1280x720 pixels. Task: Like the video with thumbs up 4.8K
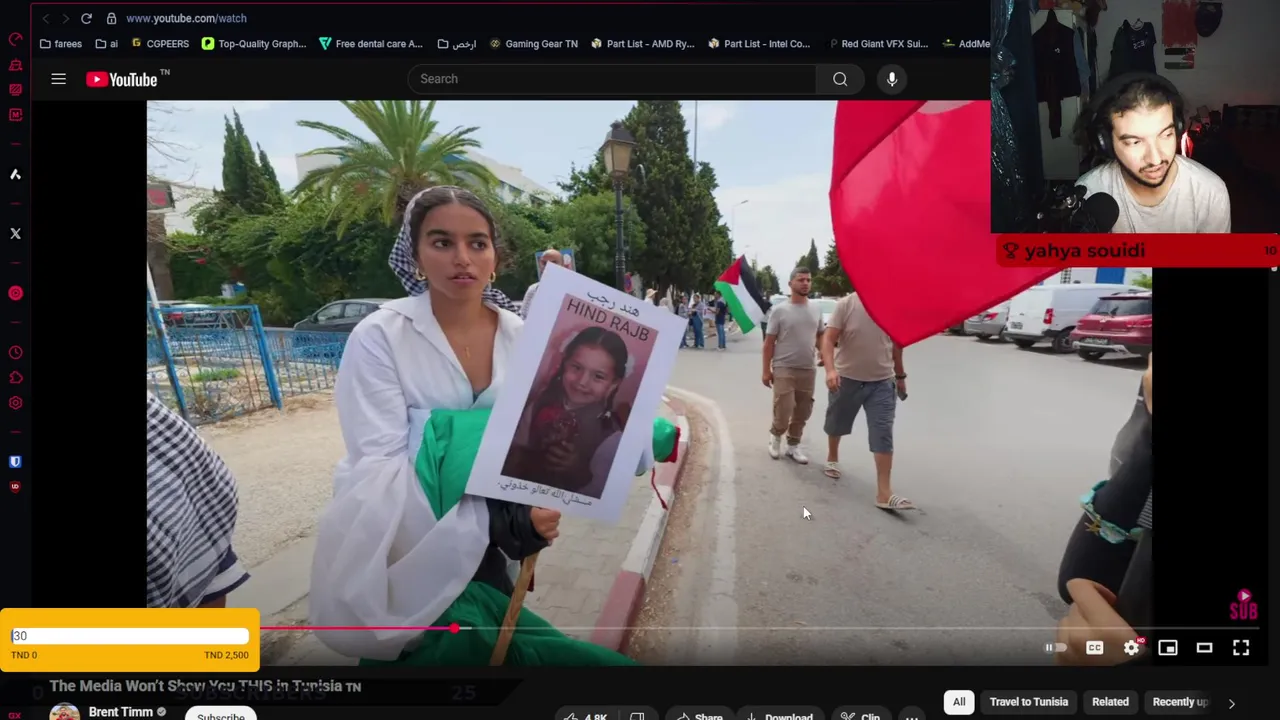click(x=588, y=714)
